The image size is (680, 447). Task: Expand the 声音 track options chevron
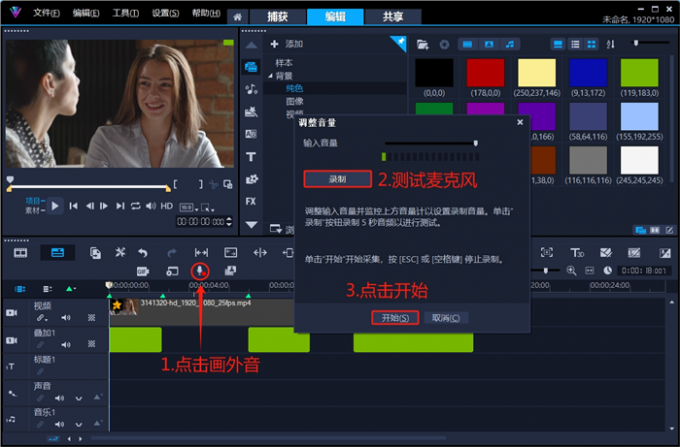[78, 398]
